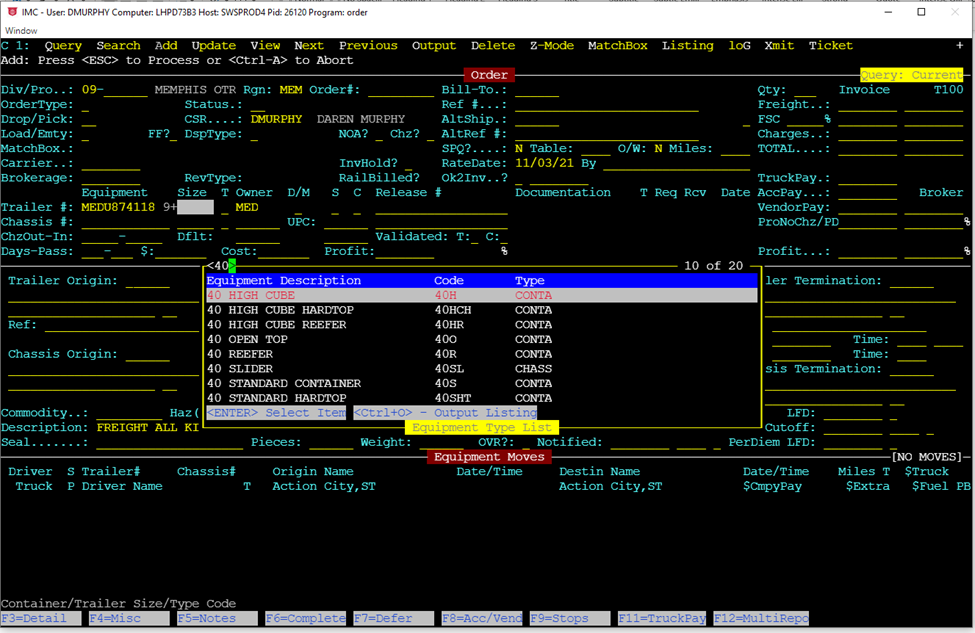Screen dimensions: 975x633
Task: Click Description value FREIGHT ALL KI
Action: 147,428
